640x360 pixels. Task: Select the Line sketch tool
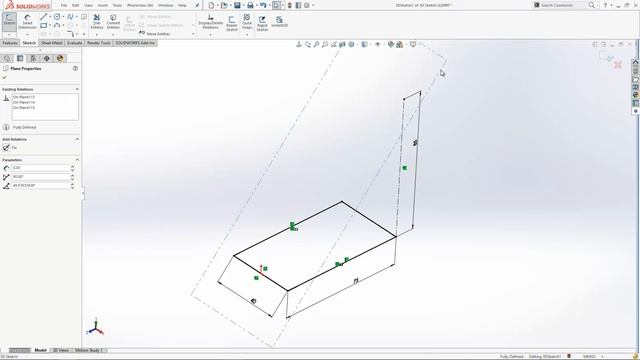[x=44, y=17]
